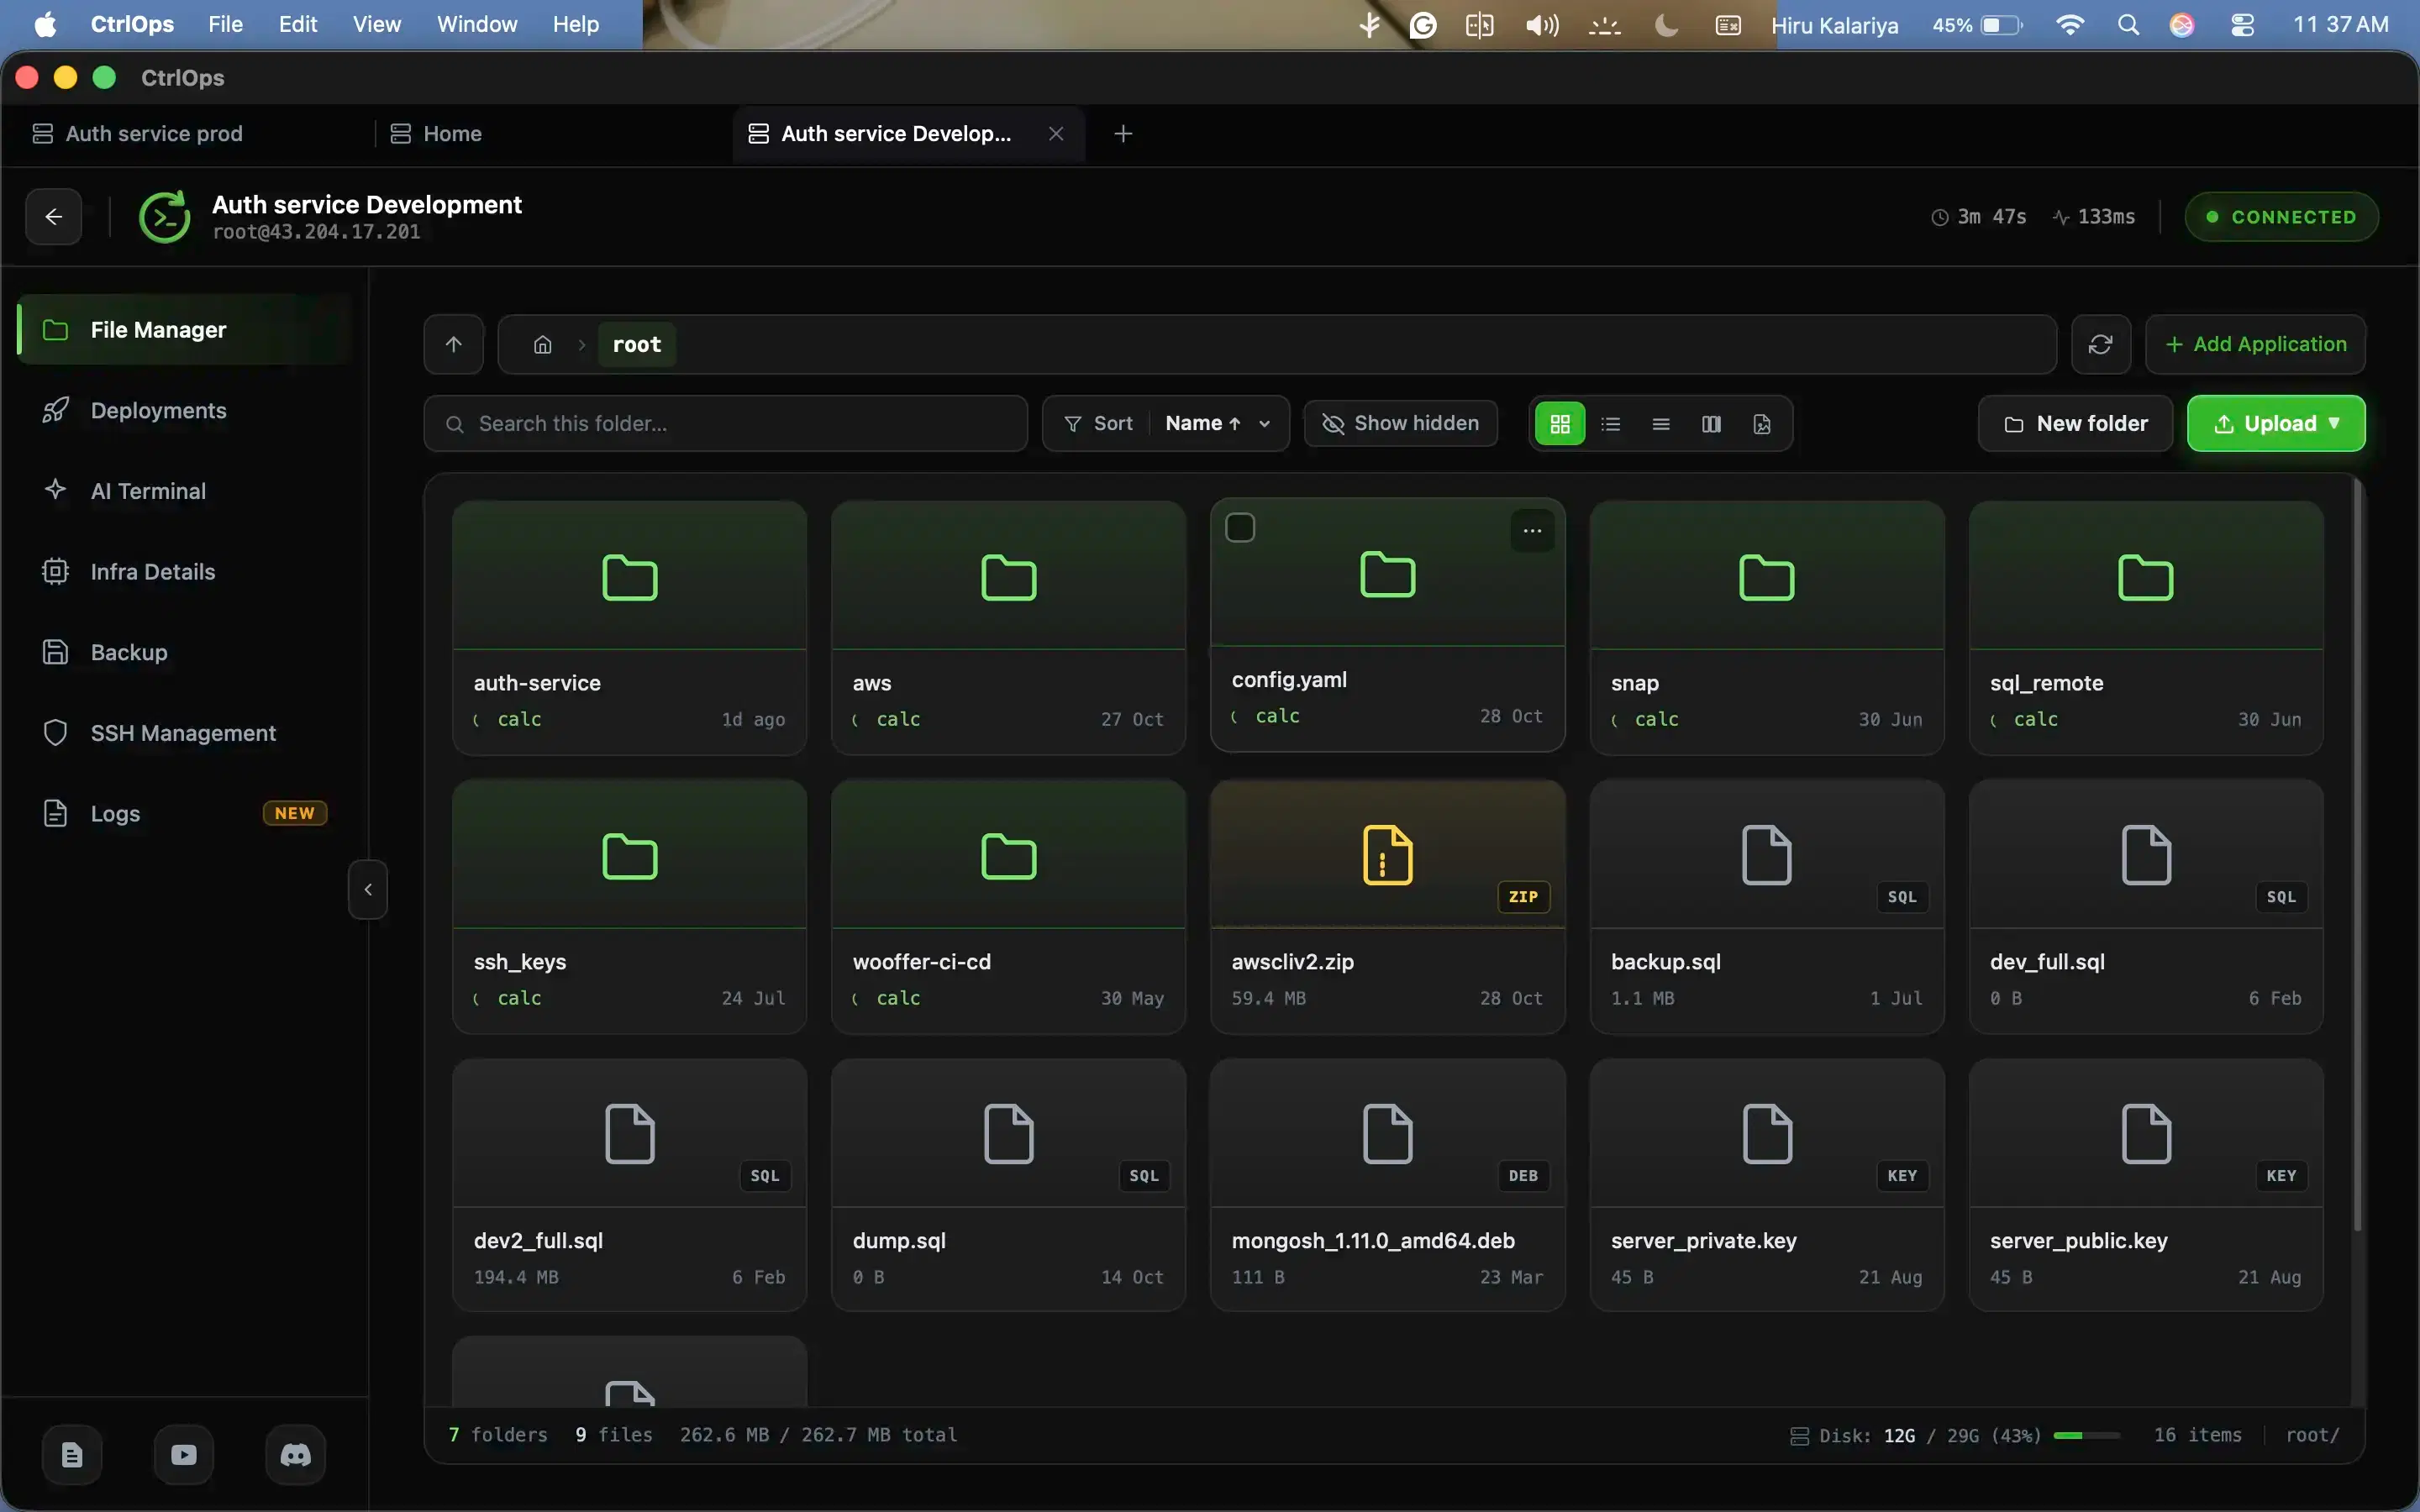Click the Search this folder field
Screen dimensions: 2420x1512
click(726, 423)
